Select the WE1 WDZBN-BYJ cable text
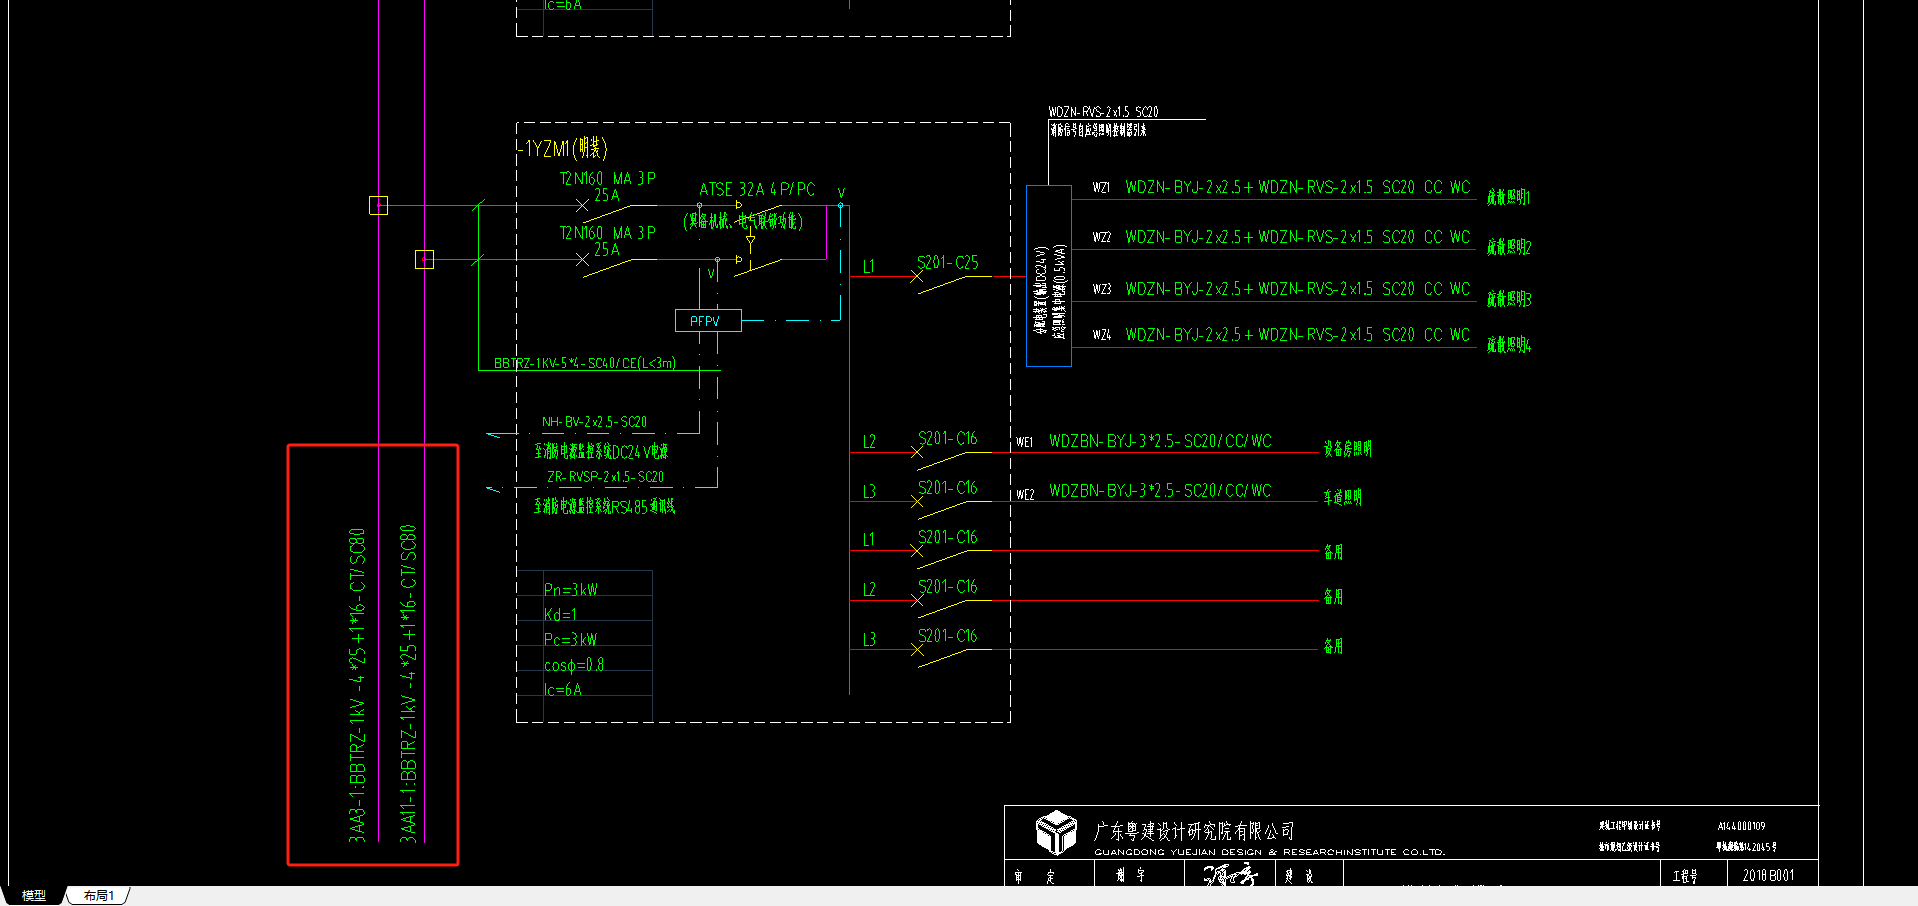This screenshot has width=1918, height=906. [x=1160, y=441]
